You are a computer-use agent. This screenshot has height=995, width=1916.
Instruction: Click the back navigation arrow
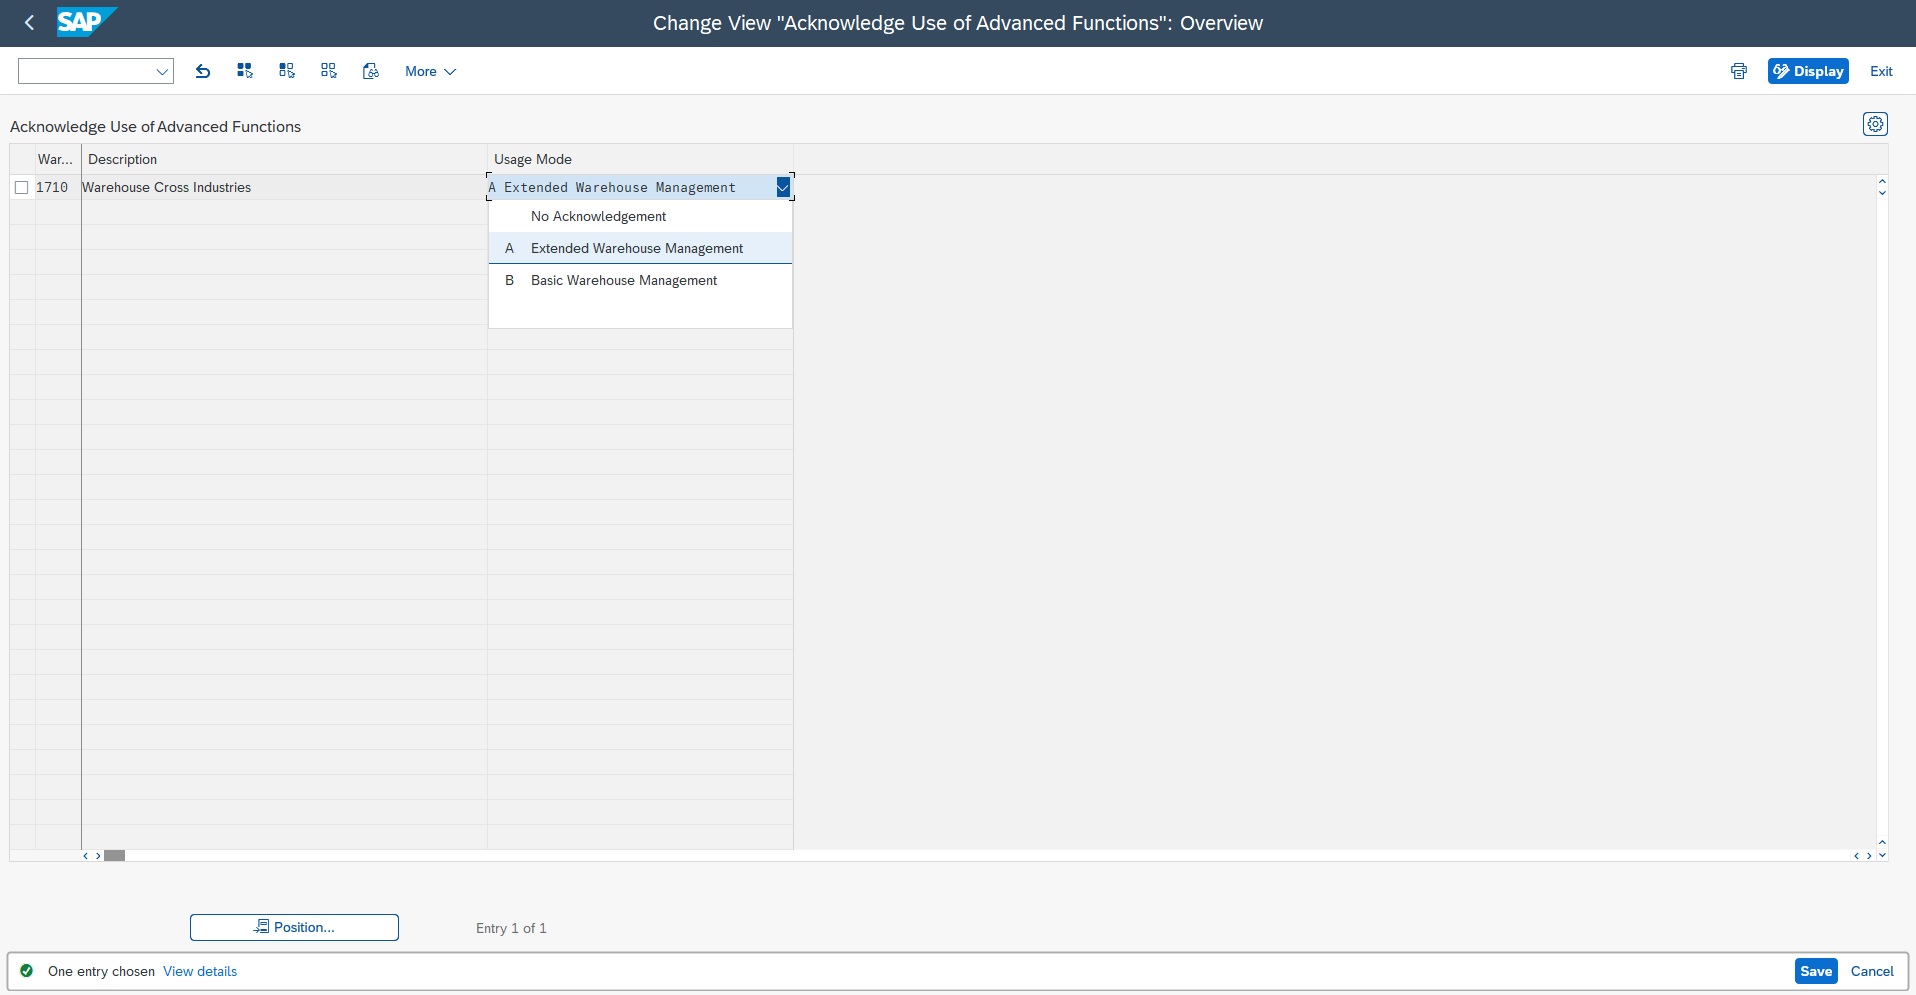click(29, 22)
